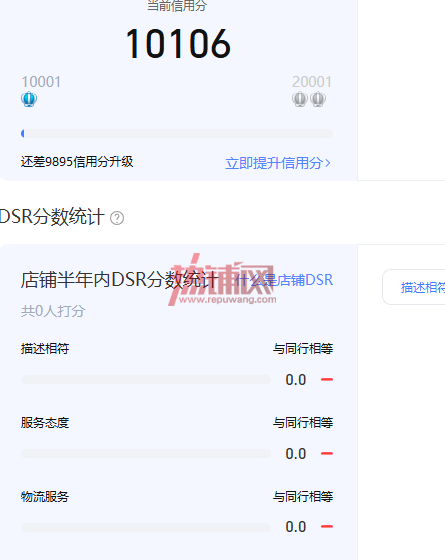Click the 还差9895信用分升级 text
Screen dimensions: 445x560
coord(77,162)
